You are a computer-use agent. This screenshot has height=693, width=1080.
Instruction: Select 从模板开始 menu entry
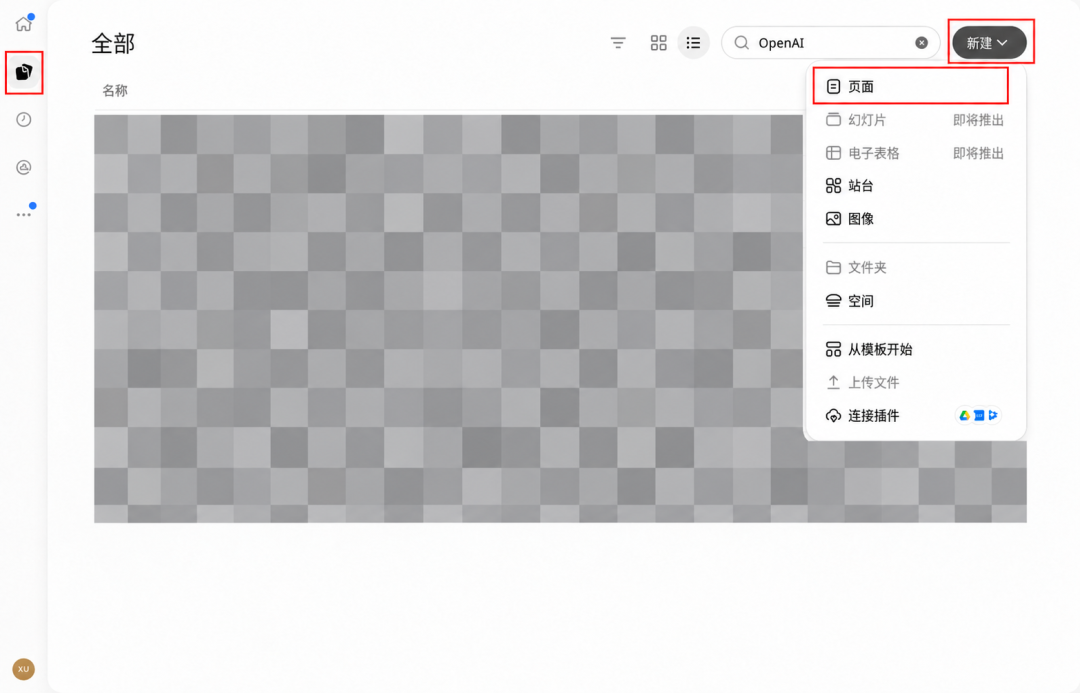click(915, 349)
